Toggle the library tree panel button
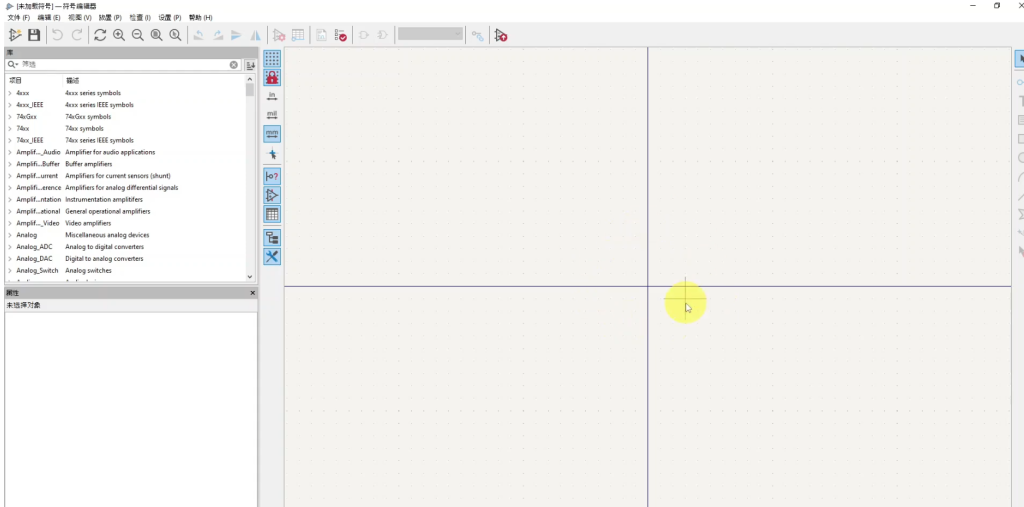 272,237
